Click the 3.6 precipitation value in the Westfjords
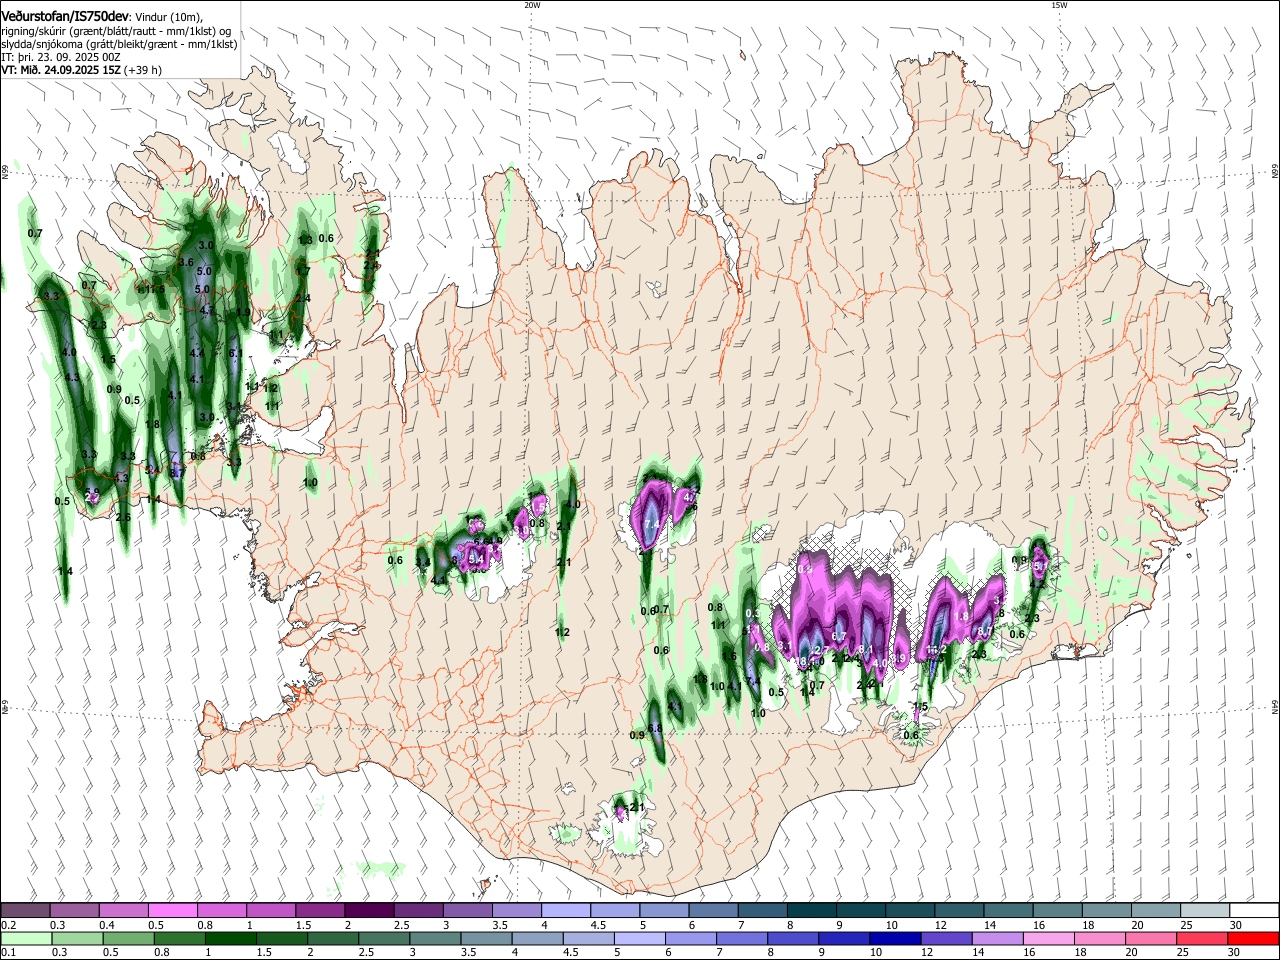Viewport: 1280px width, 960px height. pyautogui.click(x=186, y=262)
